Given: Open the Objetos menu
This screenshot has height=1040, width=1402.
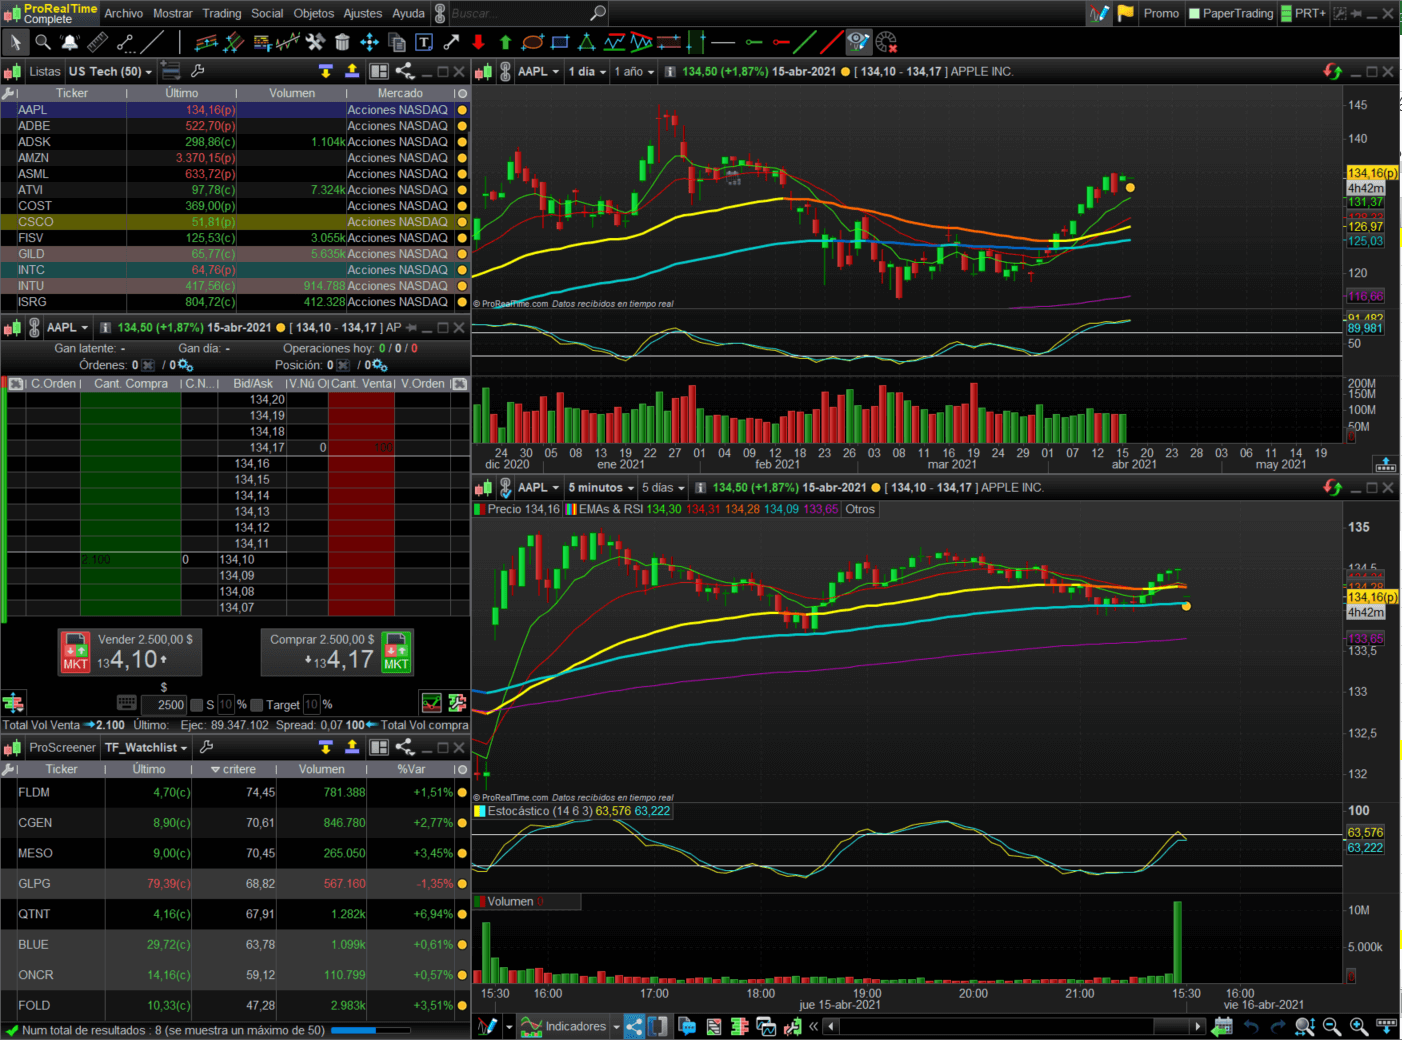Looking at the screenshot, I should click(314, 13).
